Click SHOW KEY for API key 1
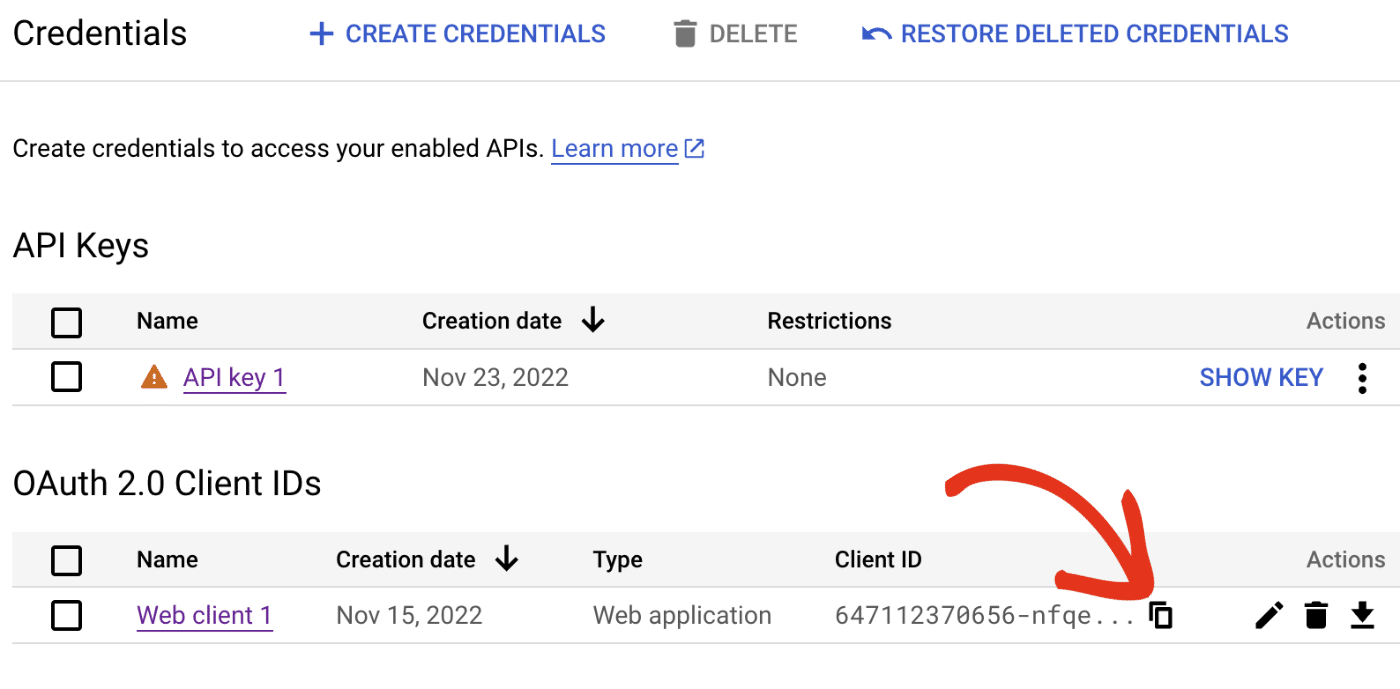1400x689 pixels. click(x=1261, y=377)
